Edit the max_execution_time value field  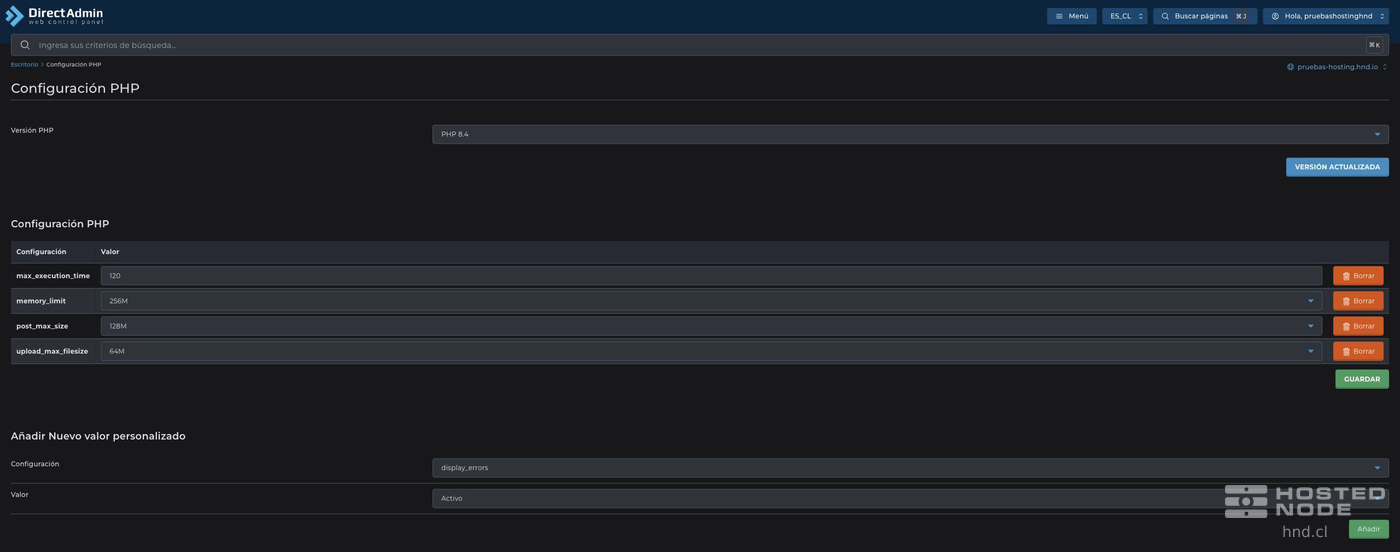click(x=711, y=276)
